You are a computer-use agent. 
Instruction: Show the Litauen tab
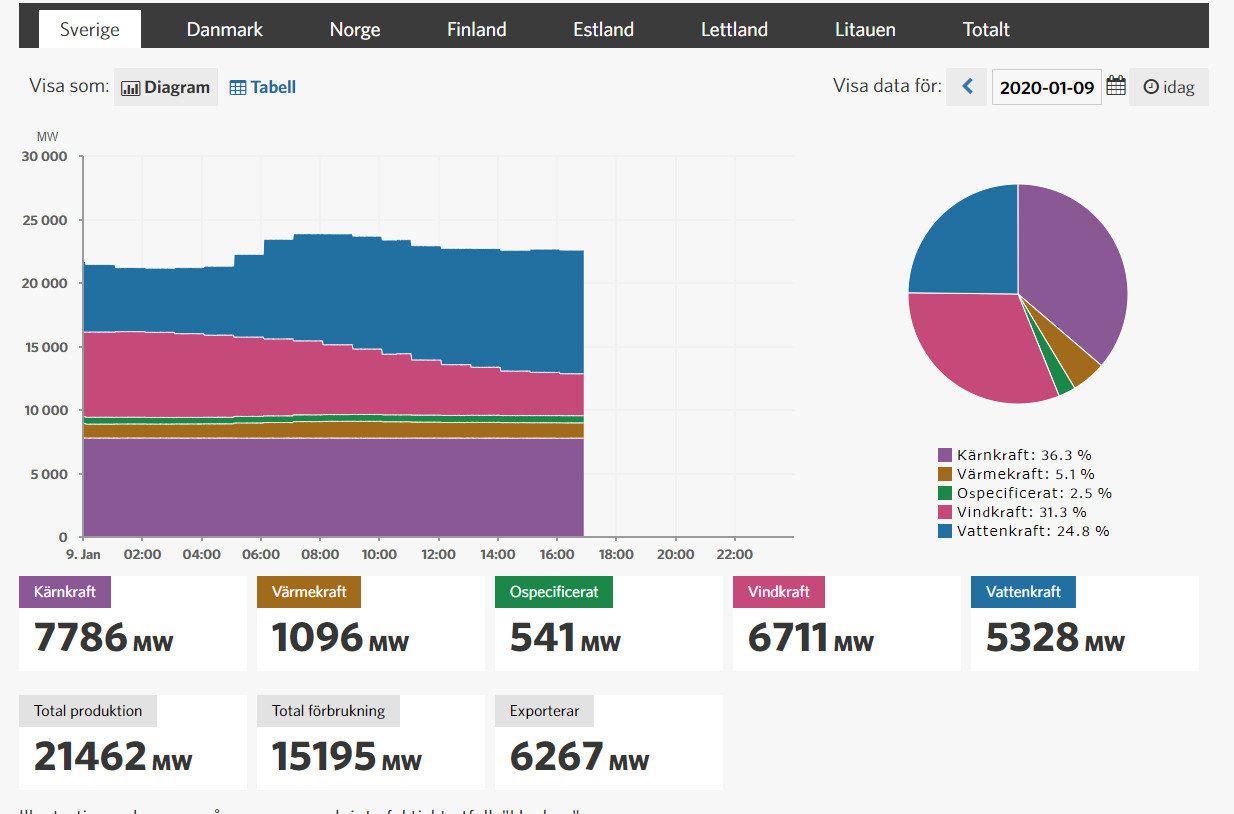click(865, 29)
